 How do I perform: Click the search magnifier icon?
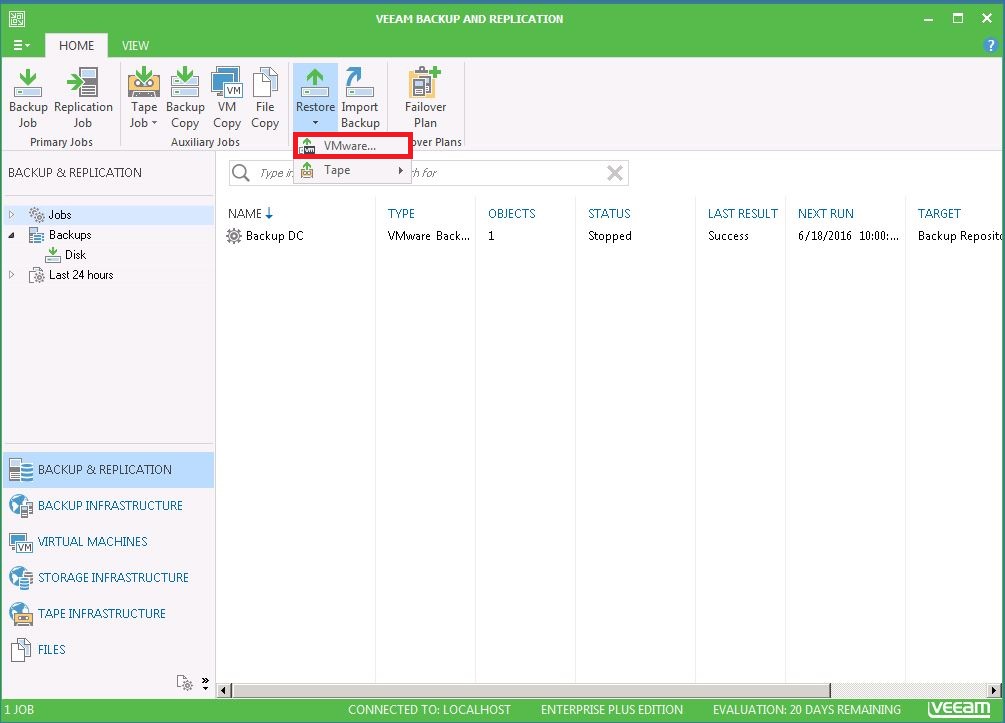tap(240, 173)
